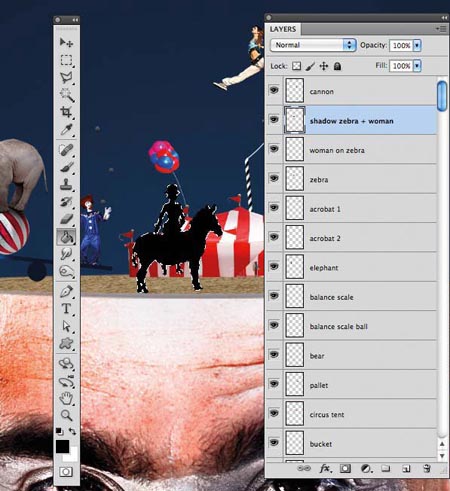
Task: Hide the acrobat 2 layer
Action: (x=274, y=237)
